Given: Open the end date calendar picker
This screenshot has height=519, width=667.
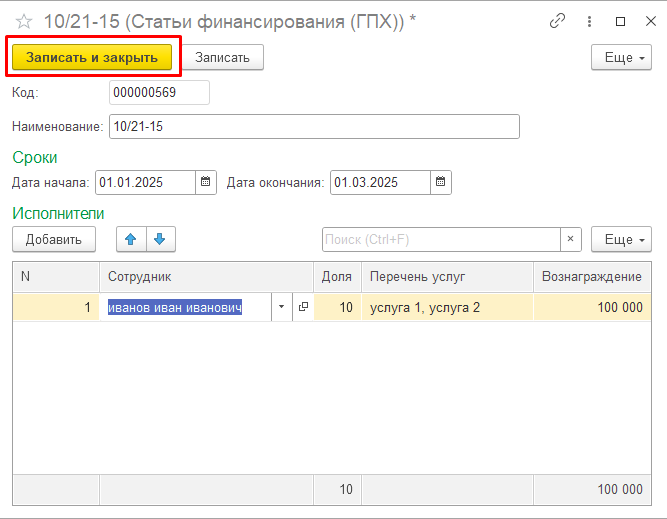Looking at the screenshot, I should [x=440, y=182].
